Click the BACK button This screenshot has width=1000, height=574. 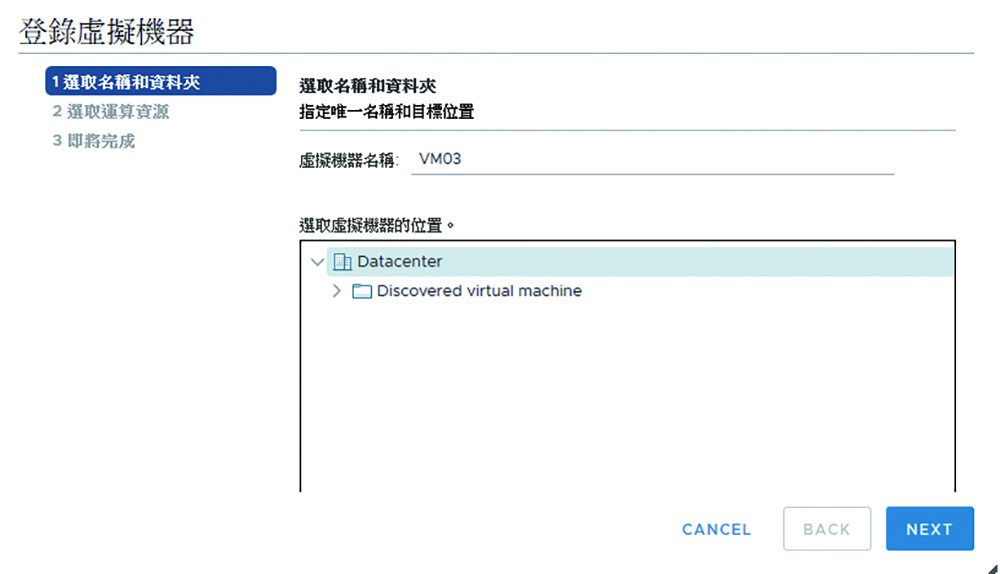(827, 529)
